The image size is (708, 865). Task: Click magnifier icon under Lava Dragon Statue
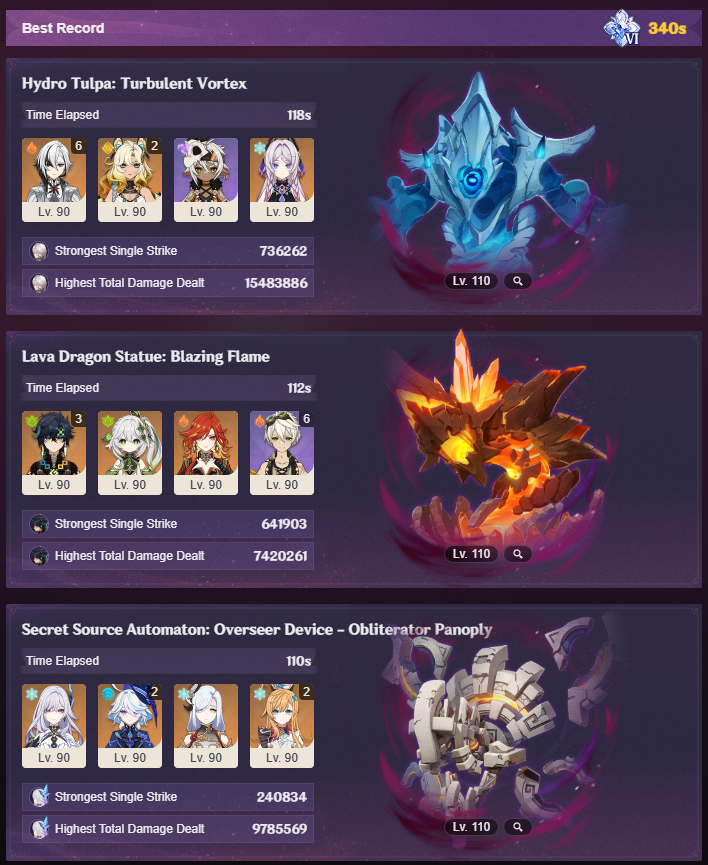518,554
